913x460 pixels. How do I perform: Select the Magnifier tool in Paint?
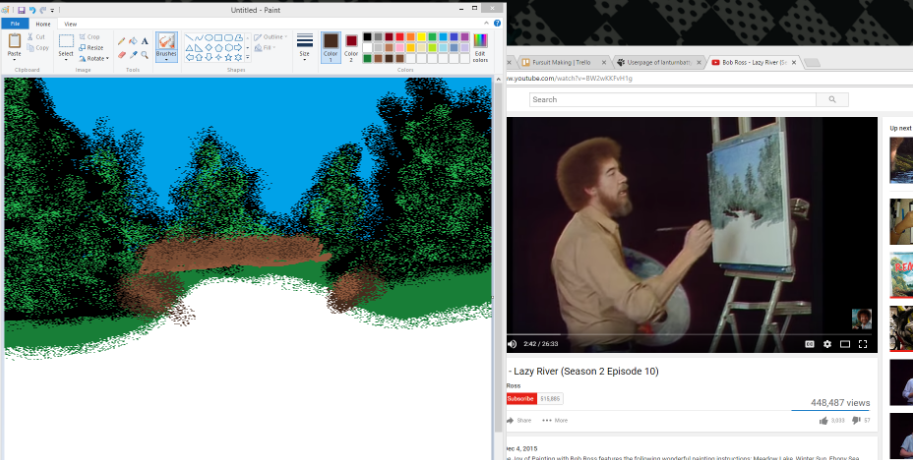point(144,55)
